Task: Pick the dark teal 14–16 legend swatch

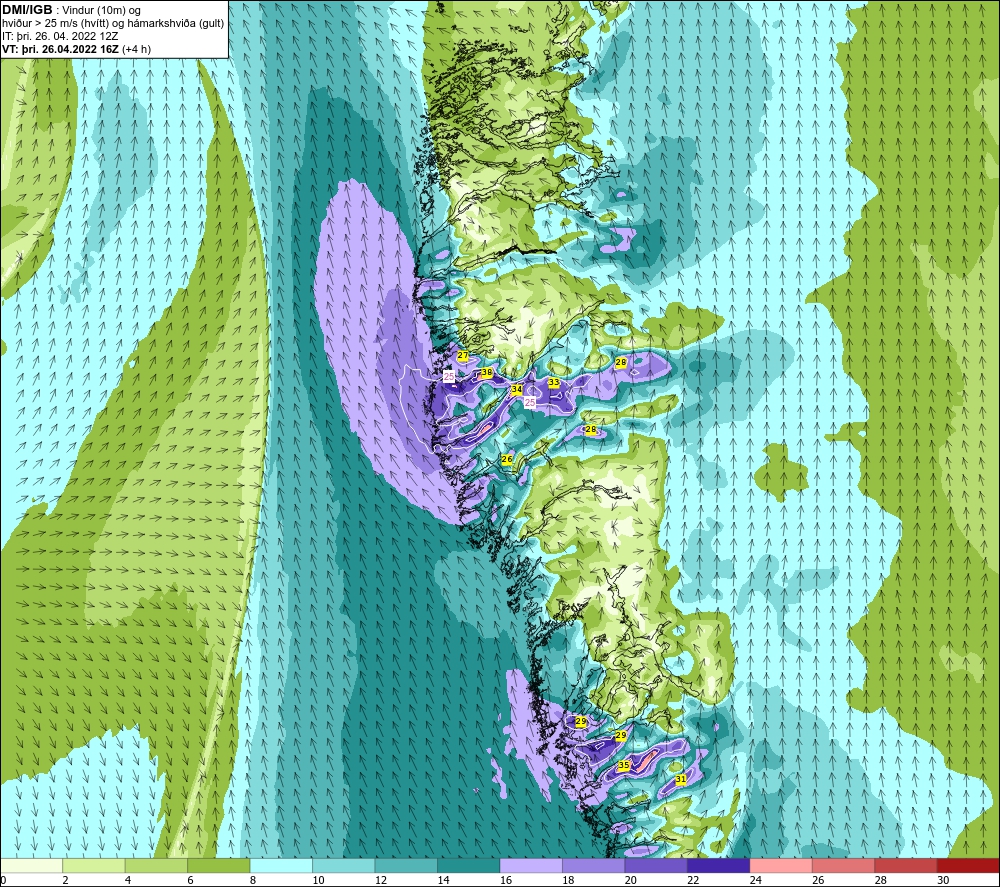Action: pos(469,865)
